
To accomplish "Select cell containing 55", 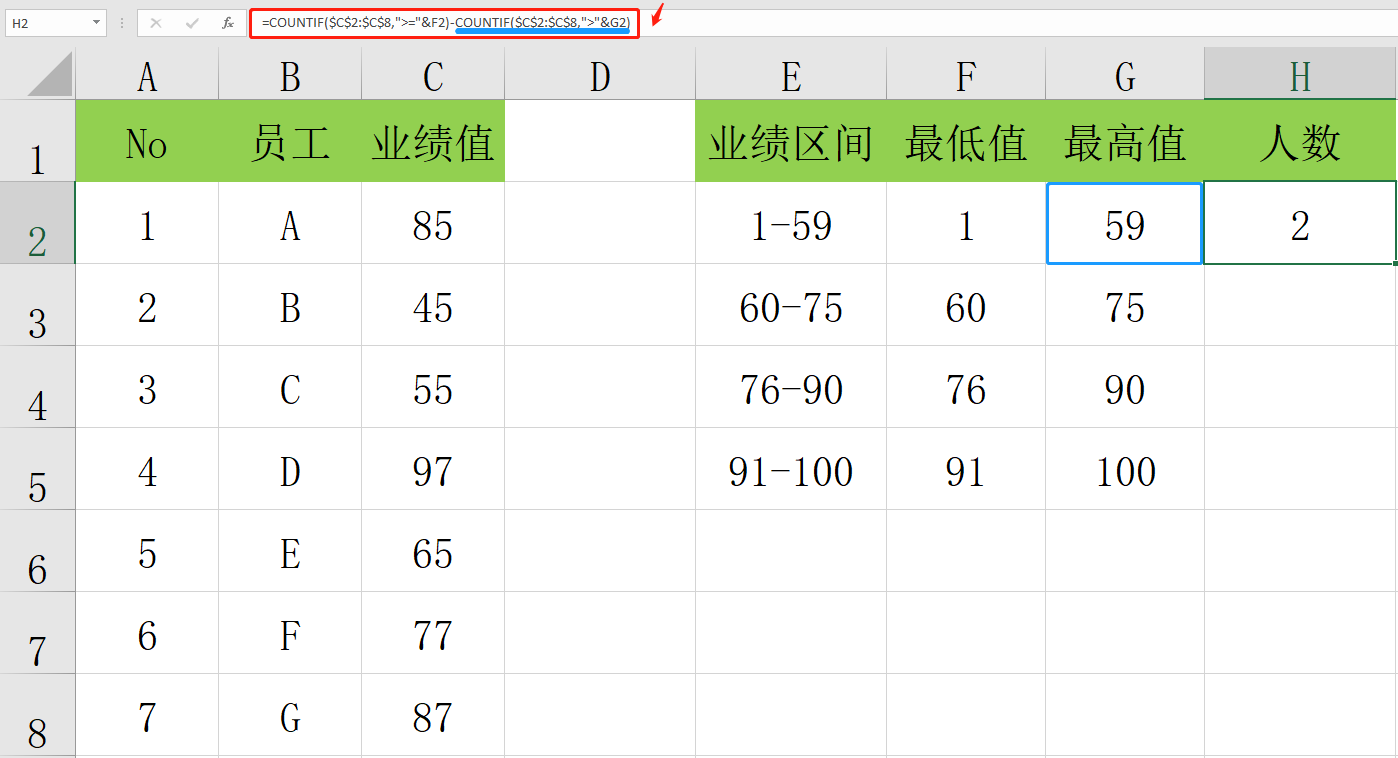I will (433, 387).
